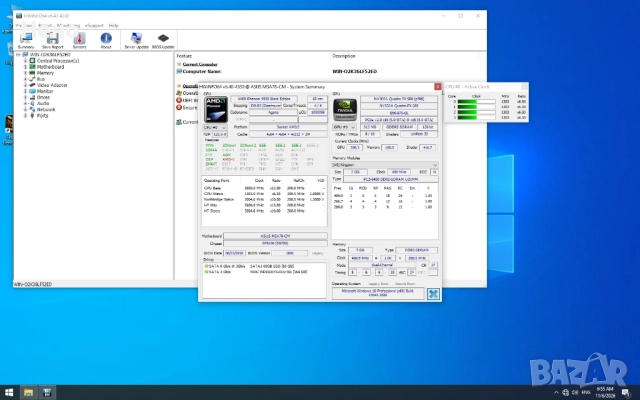Click the Socket AM3 platform field
640x400 pixels.
coord(288,127)
